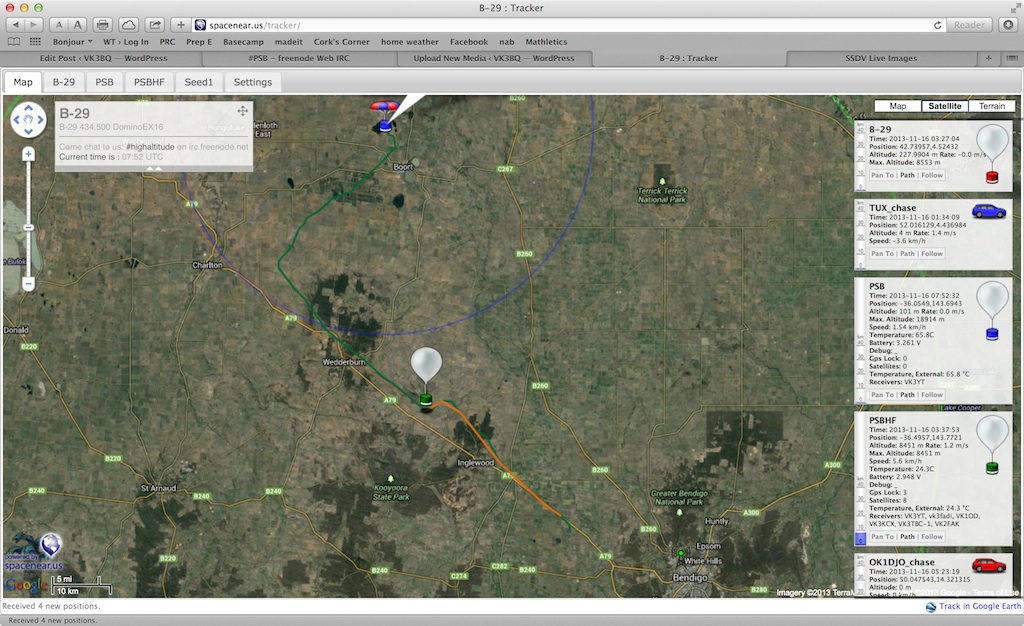1024x626 pixels.
Task: Open the Settings tab
Action: pyautogui.click(x=253, y=82)
